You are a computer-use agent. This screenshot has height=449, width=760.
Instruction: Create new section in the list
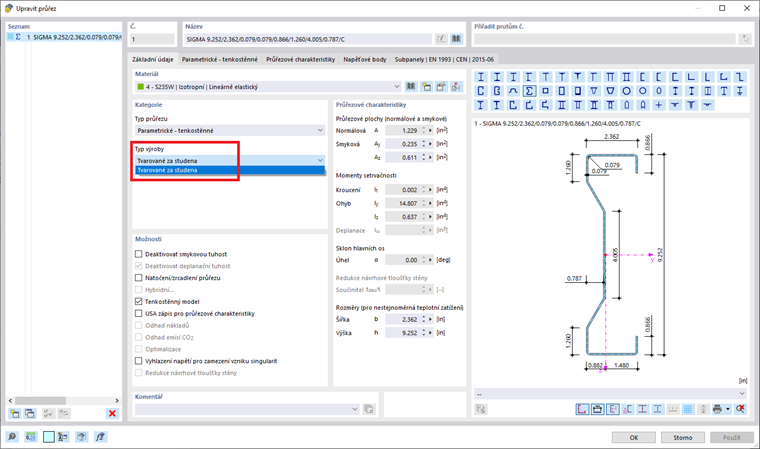pos(15,414)
